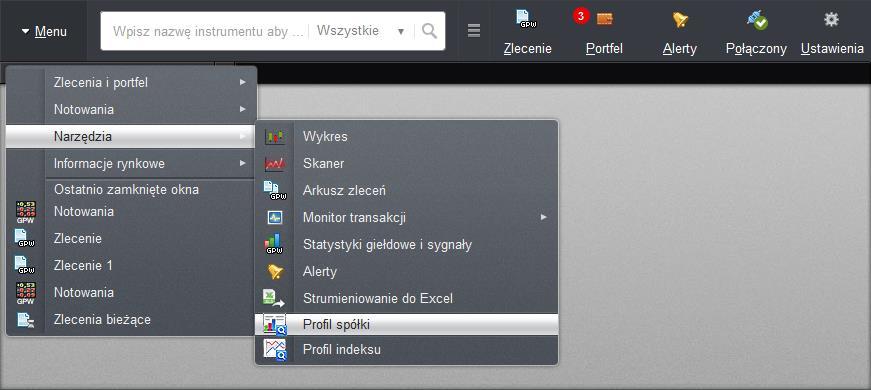Open the Wszystkie filter dropdown
The width and height of the screenshot is (871, 390).
pos(361,31)
